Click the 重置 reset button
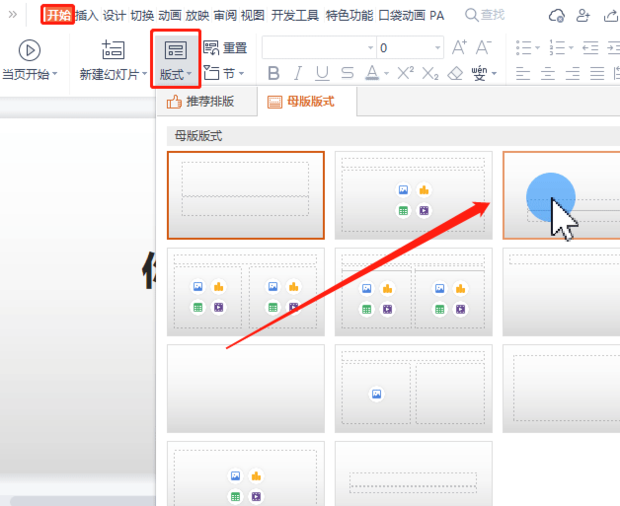Image resolution: width=620 pixels, height=506 pixels. click(226, 48)
